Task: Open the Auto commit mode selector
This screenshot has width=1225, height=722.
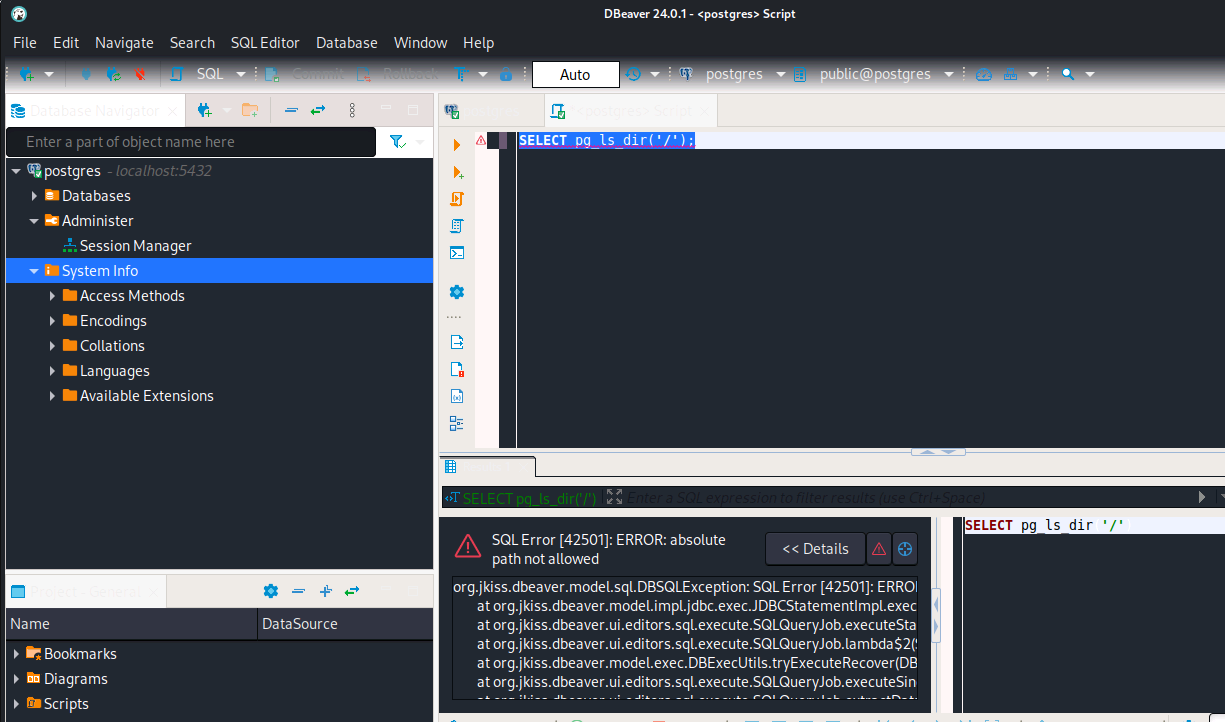Action: click(x=575, y=75)
